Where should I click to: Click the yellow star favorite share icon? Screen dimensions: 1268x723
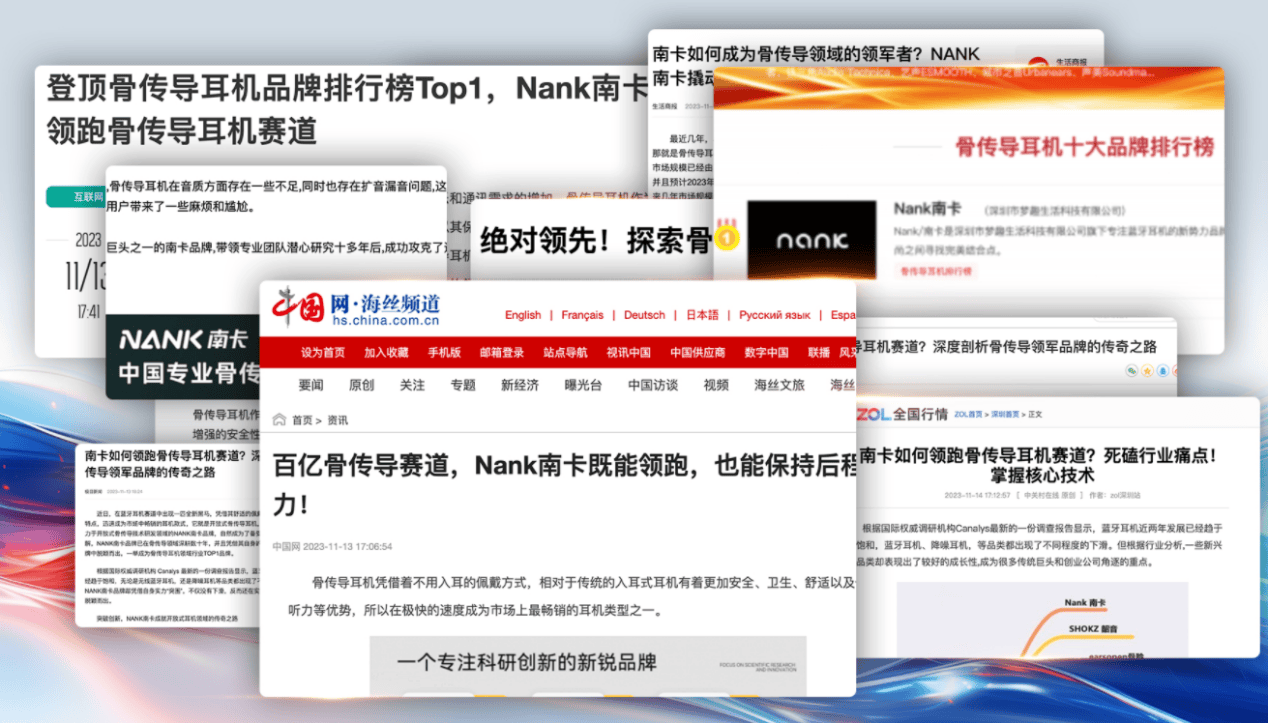(x=1147, y=371)
